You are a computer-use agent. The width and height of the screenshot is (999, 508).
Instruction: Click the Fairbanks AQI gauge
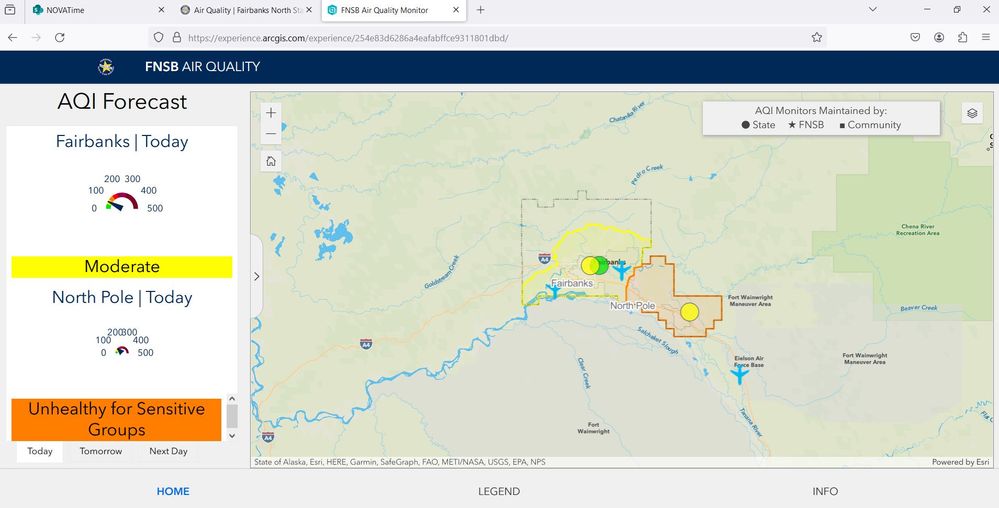pos(123,201)
